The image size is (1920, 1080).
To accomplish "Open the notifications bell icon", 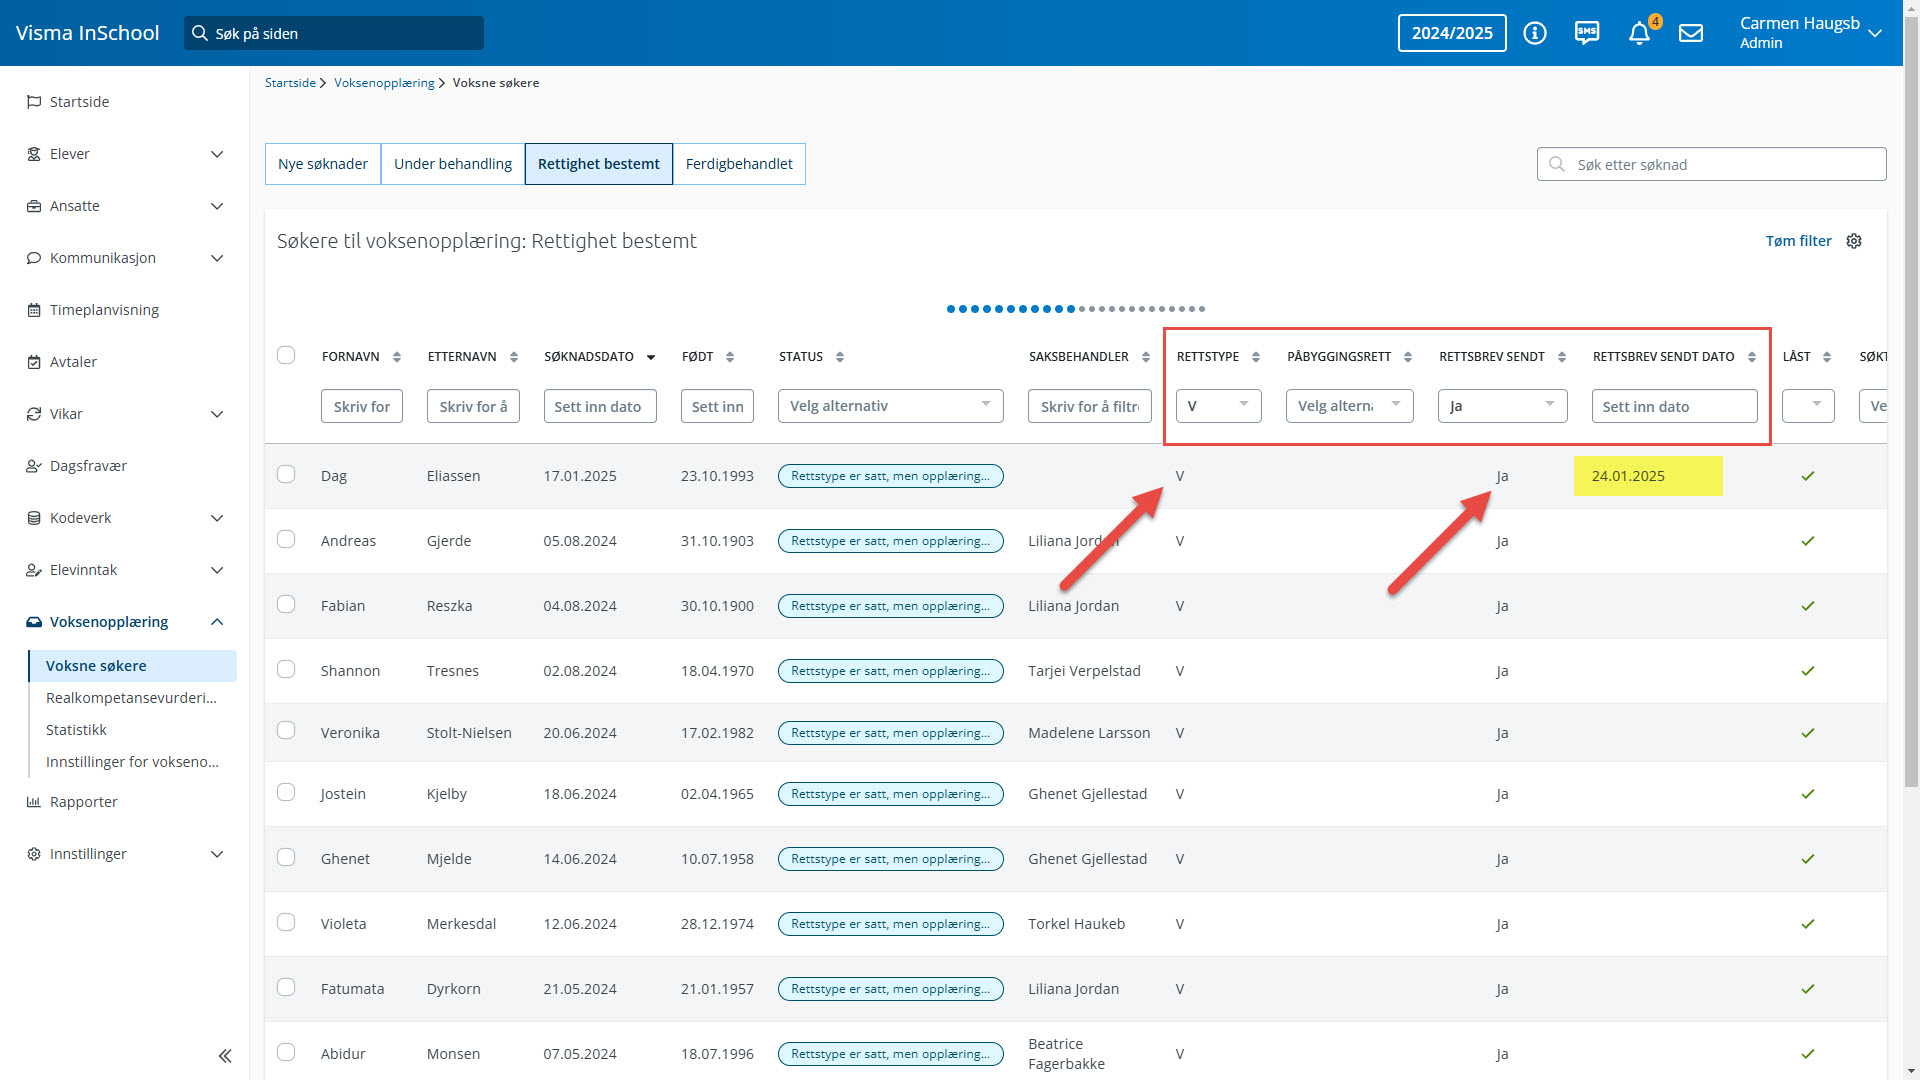I will tap(1639, 34).
